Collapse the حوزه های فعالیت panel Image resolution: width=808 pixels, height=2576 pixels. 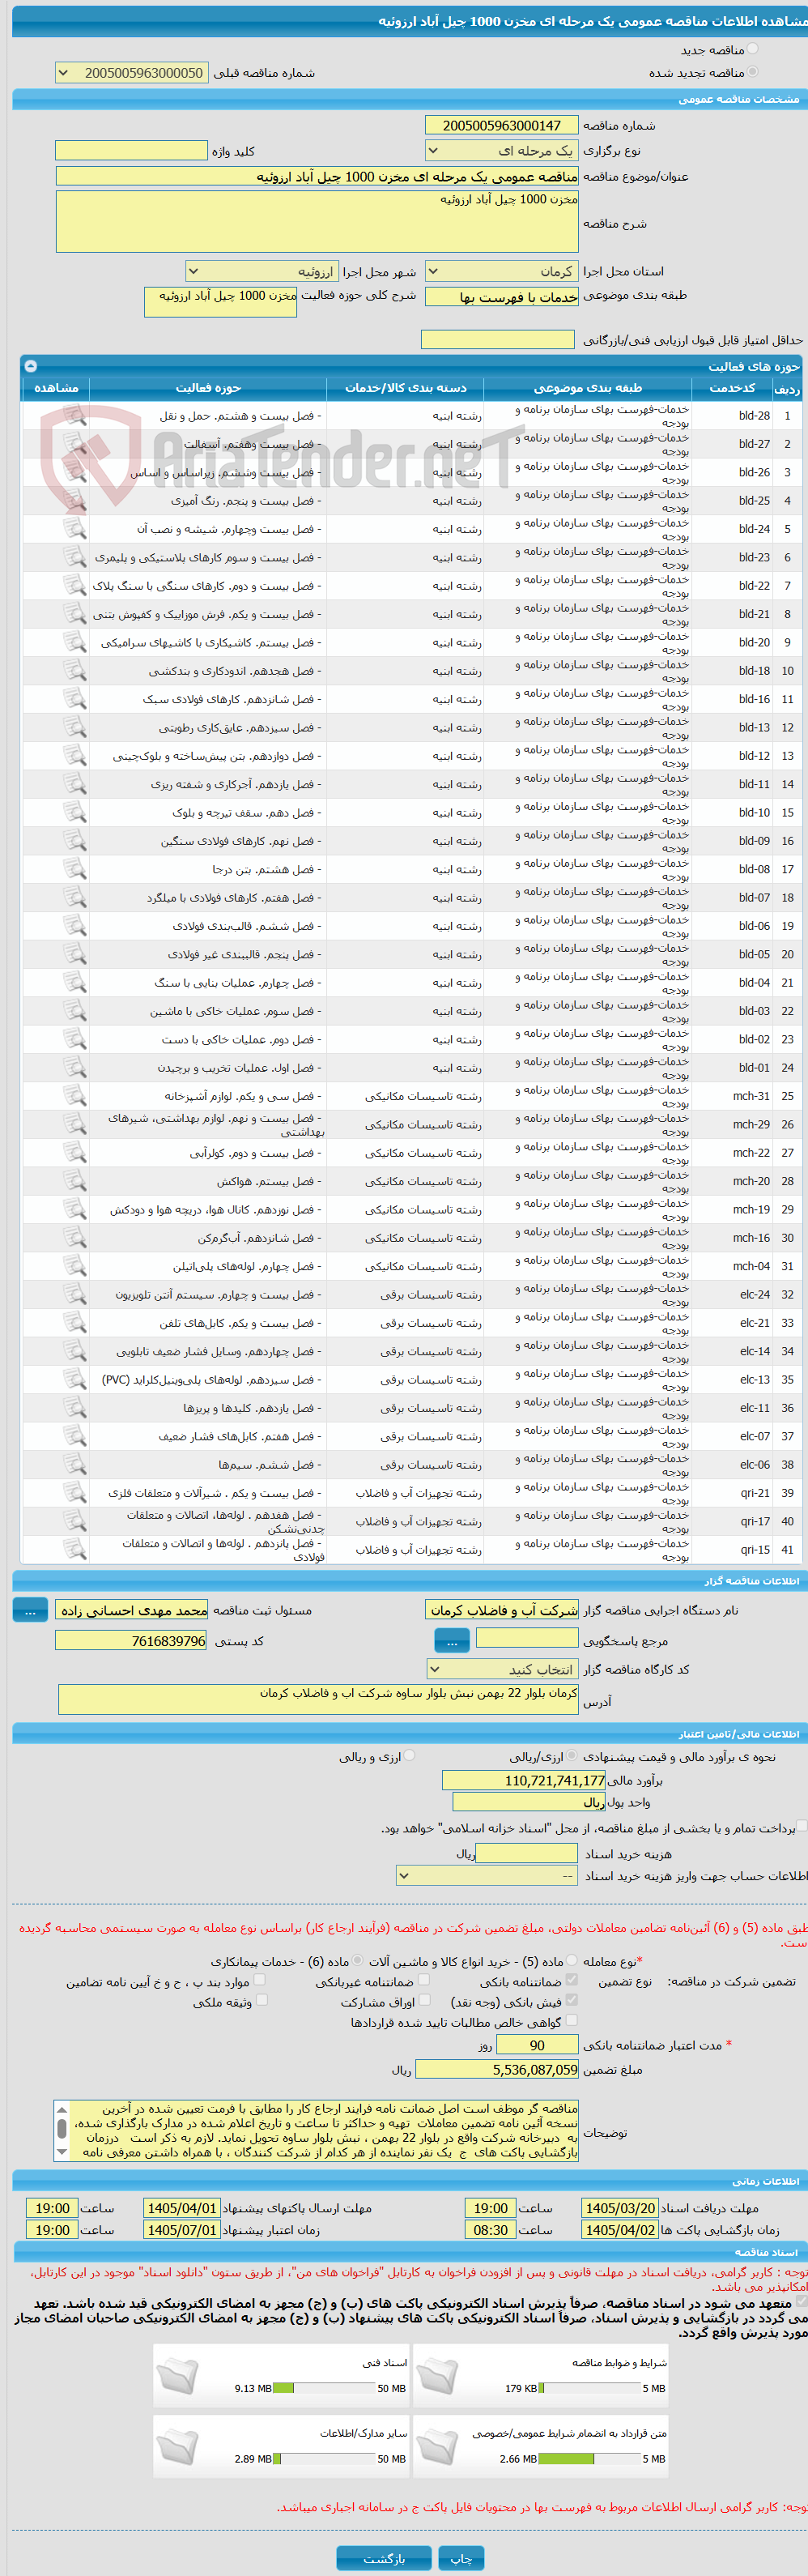point(30,366)
